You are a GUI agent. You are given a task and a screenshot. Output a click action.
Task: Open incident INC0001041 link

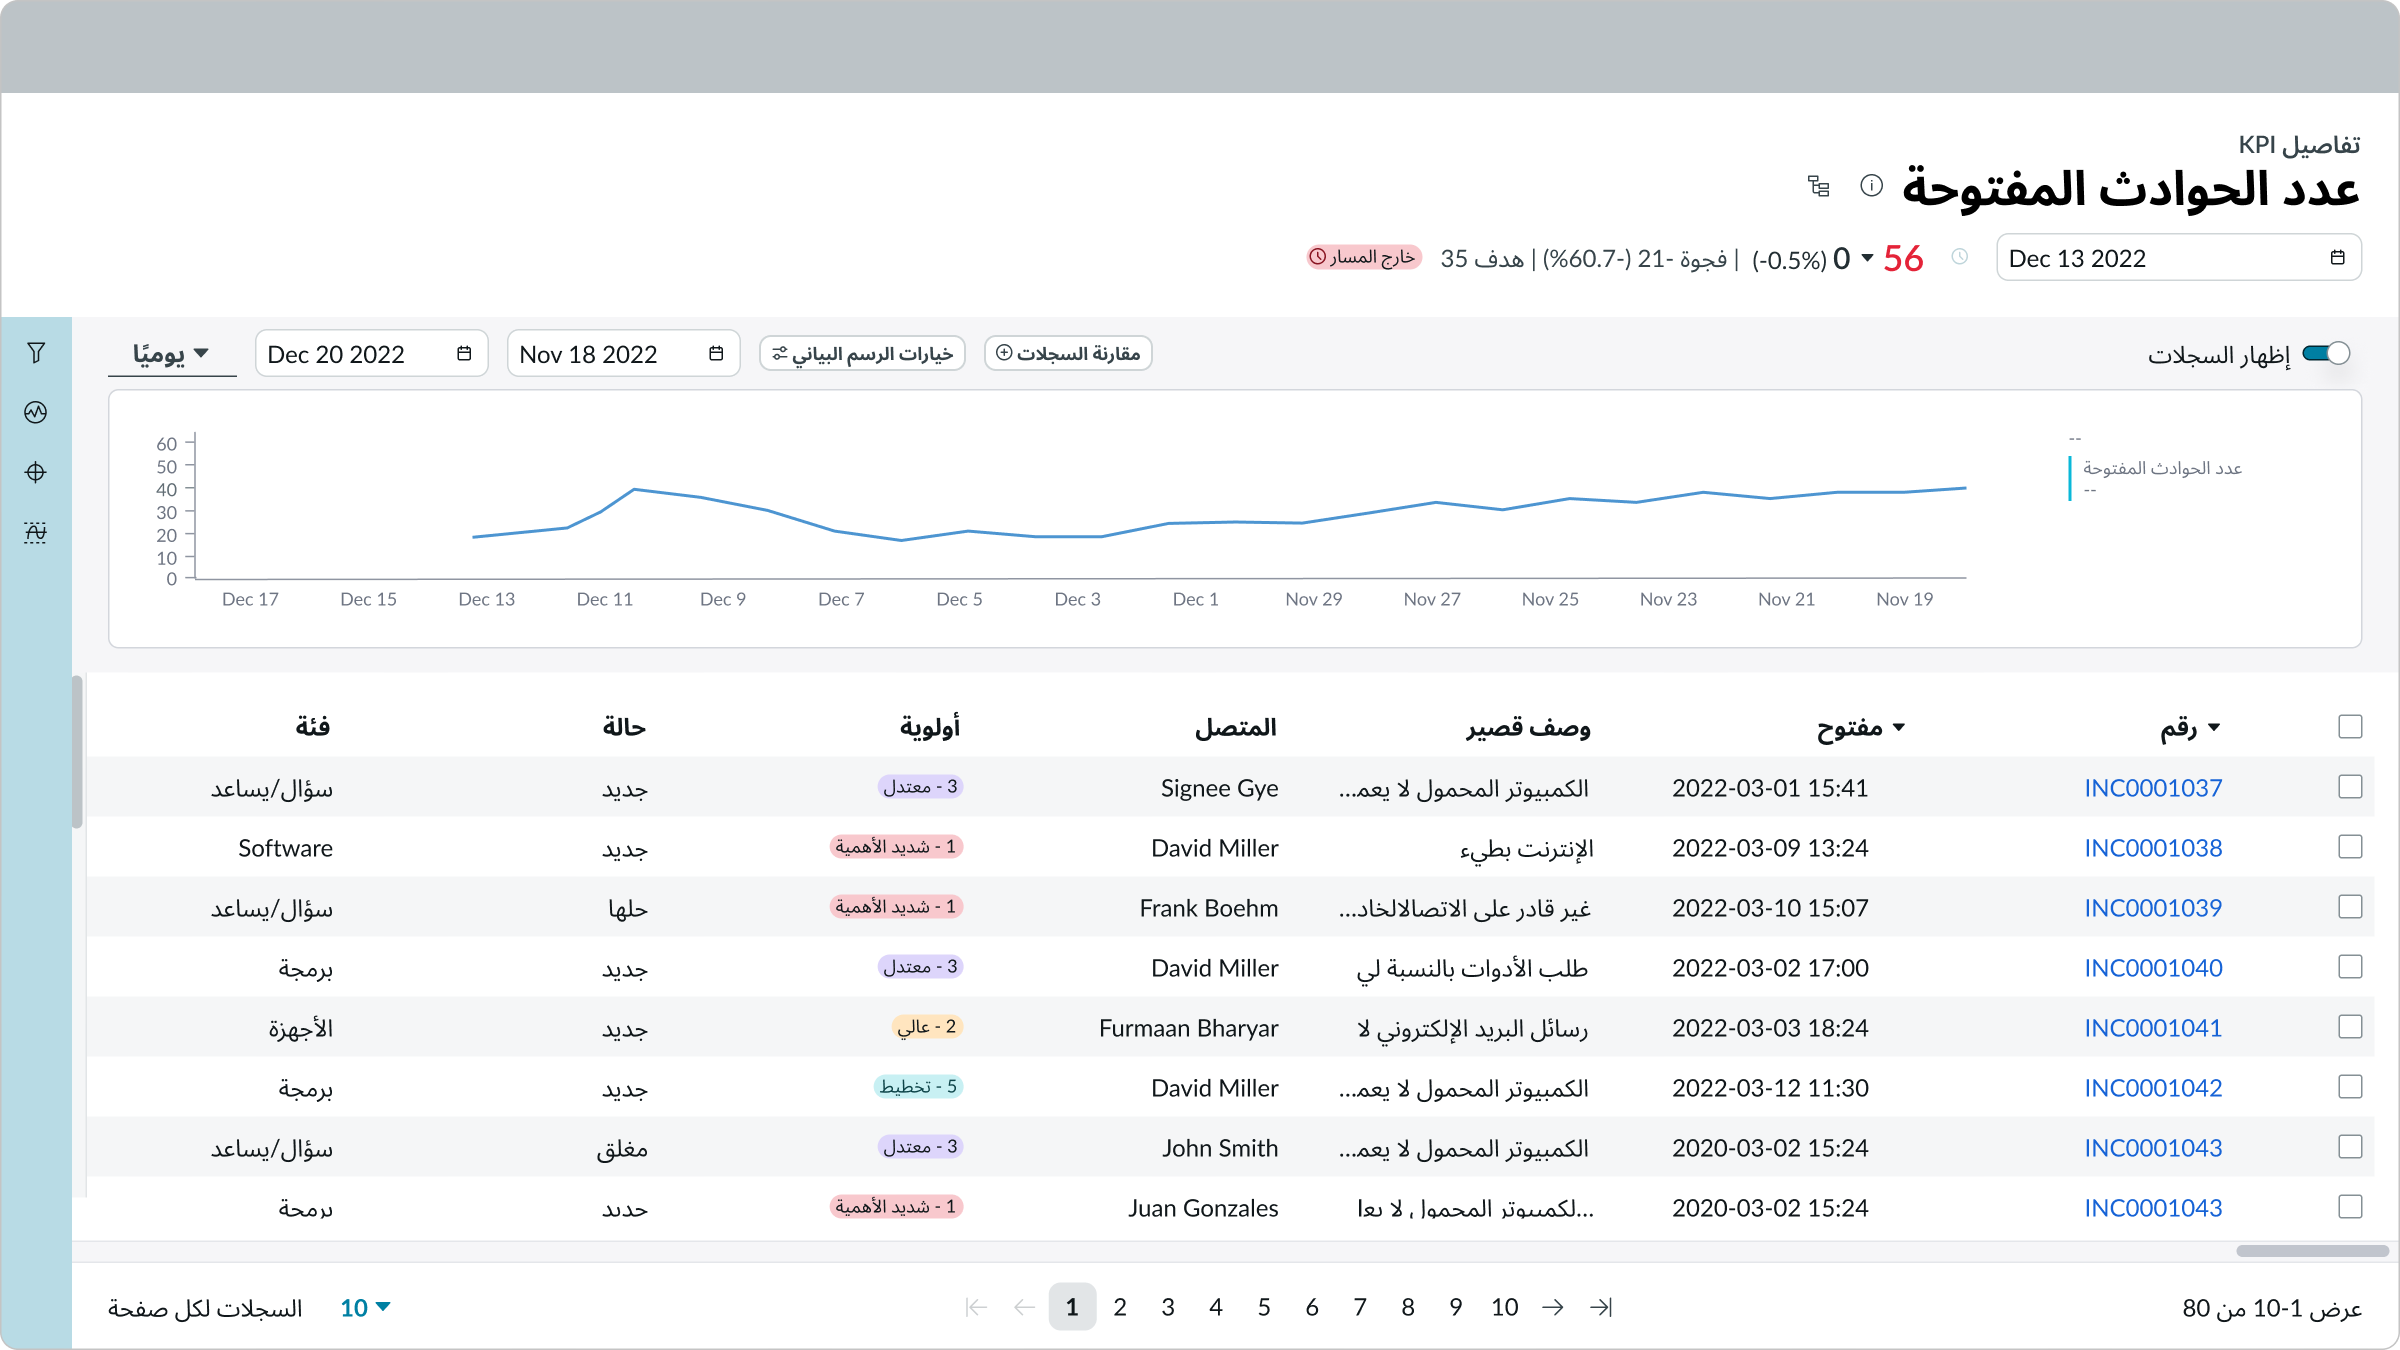2153,1028
